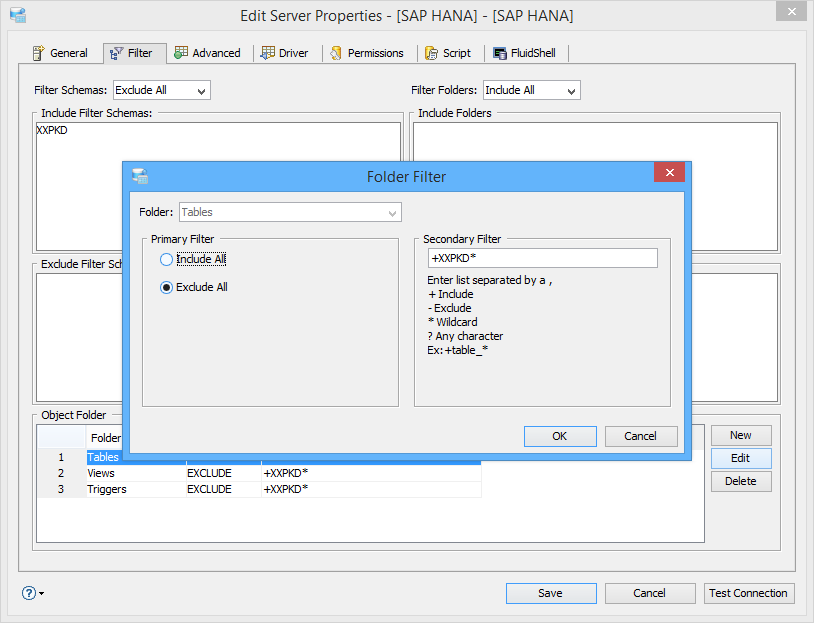This screenshot has width=814, height=623.
Task: Click the Edit object folder button
Action: click(741, 458)
